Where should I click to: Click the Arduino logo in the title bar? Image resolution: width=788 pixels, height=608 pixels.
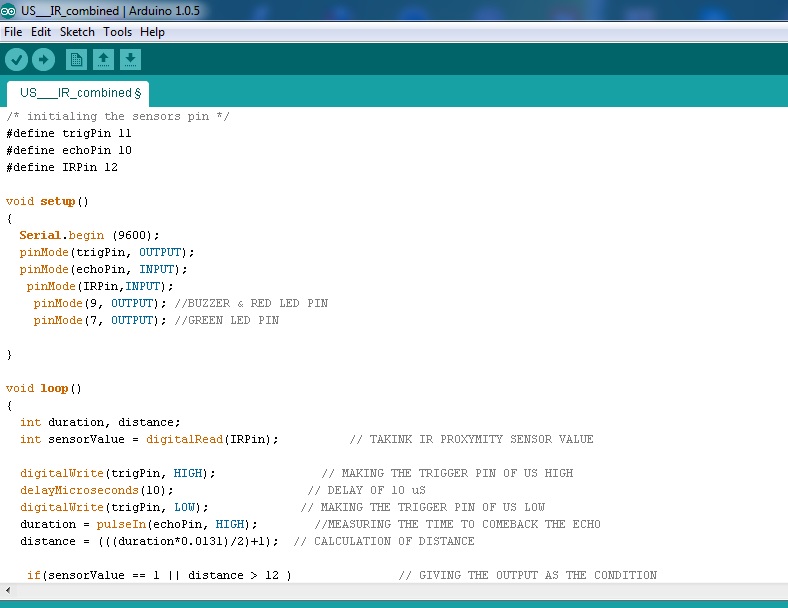pos(9,10)
